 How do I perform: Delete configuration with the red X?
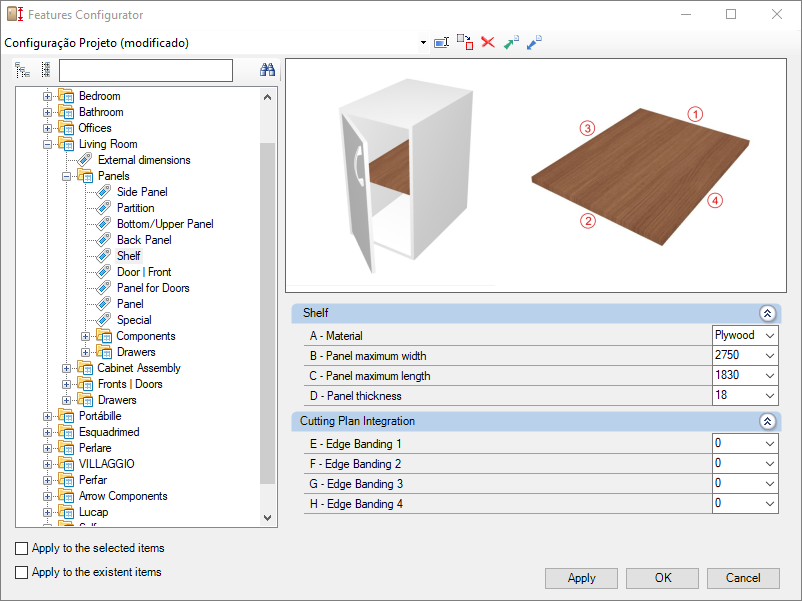(x=488, y=42)
